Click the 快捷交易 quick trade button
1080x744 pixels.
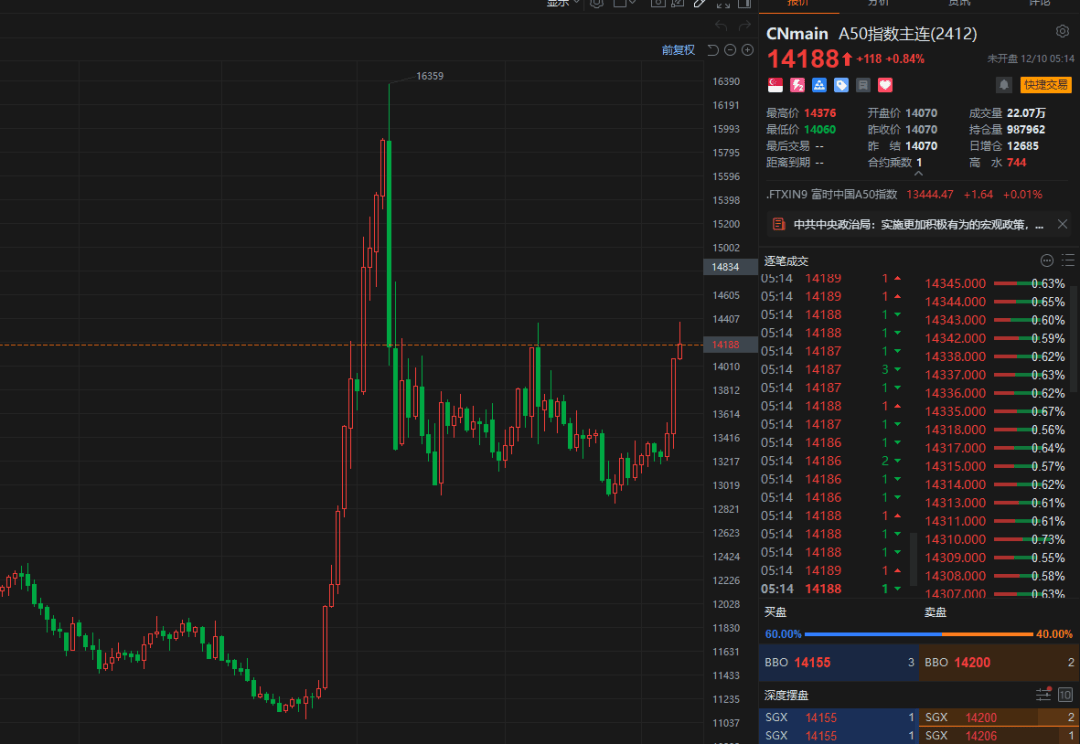pyautogui.click(x=1046, y=85)
